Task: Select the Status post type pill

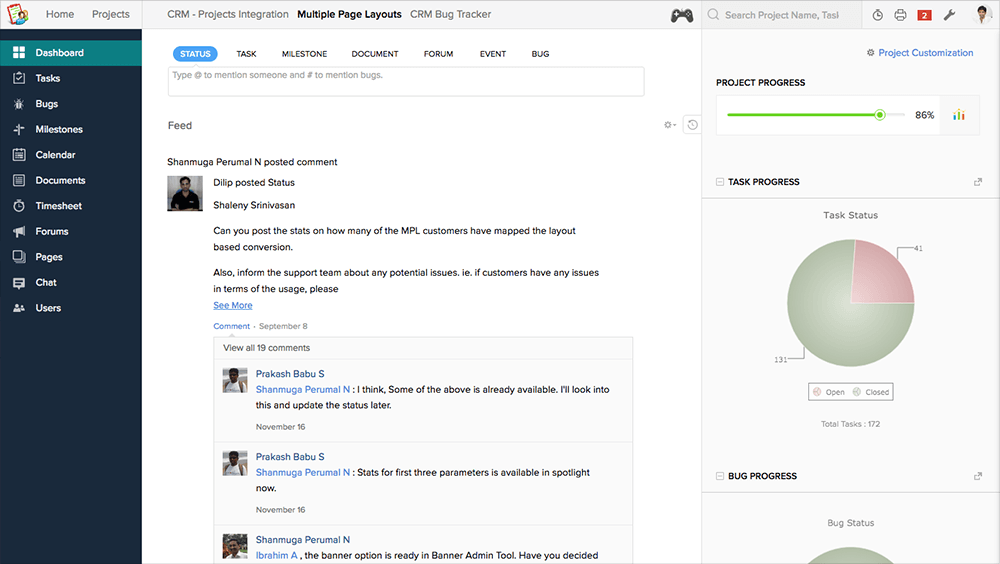Action: [x=195, y=54]
